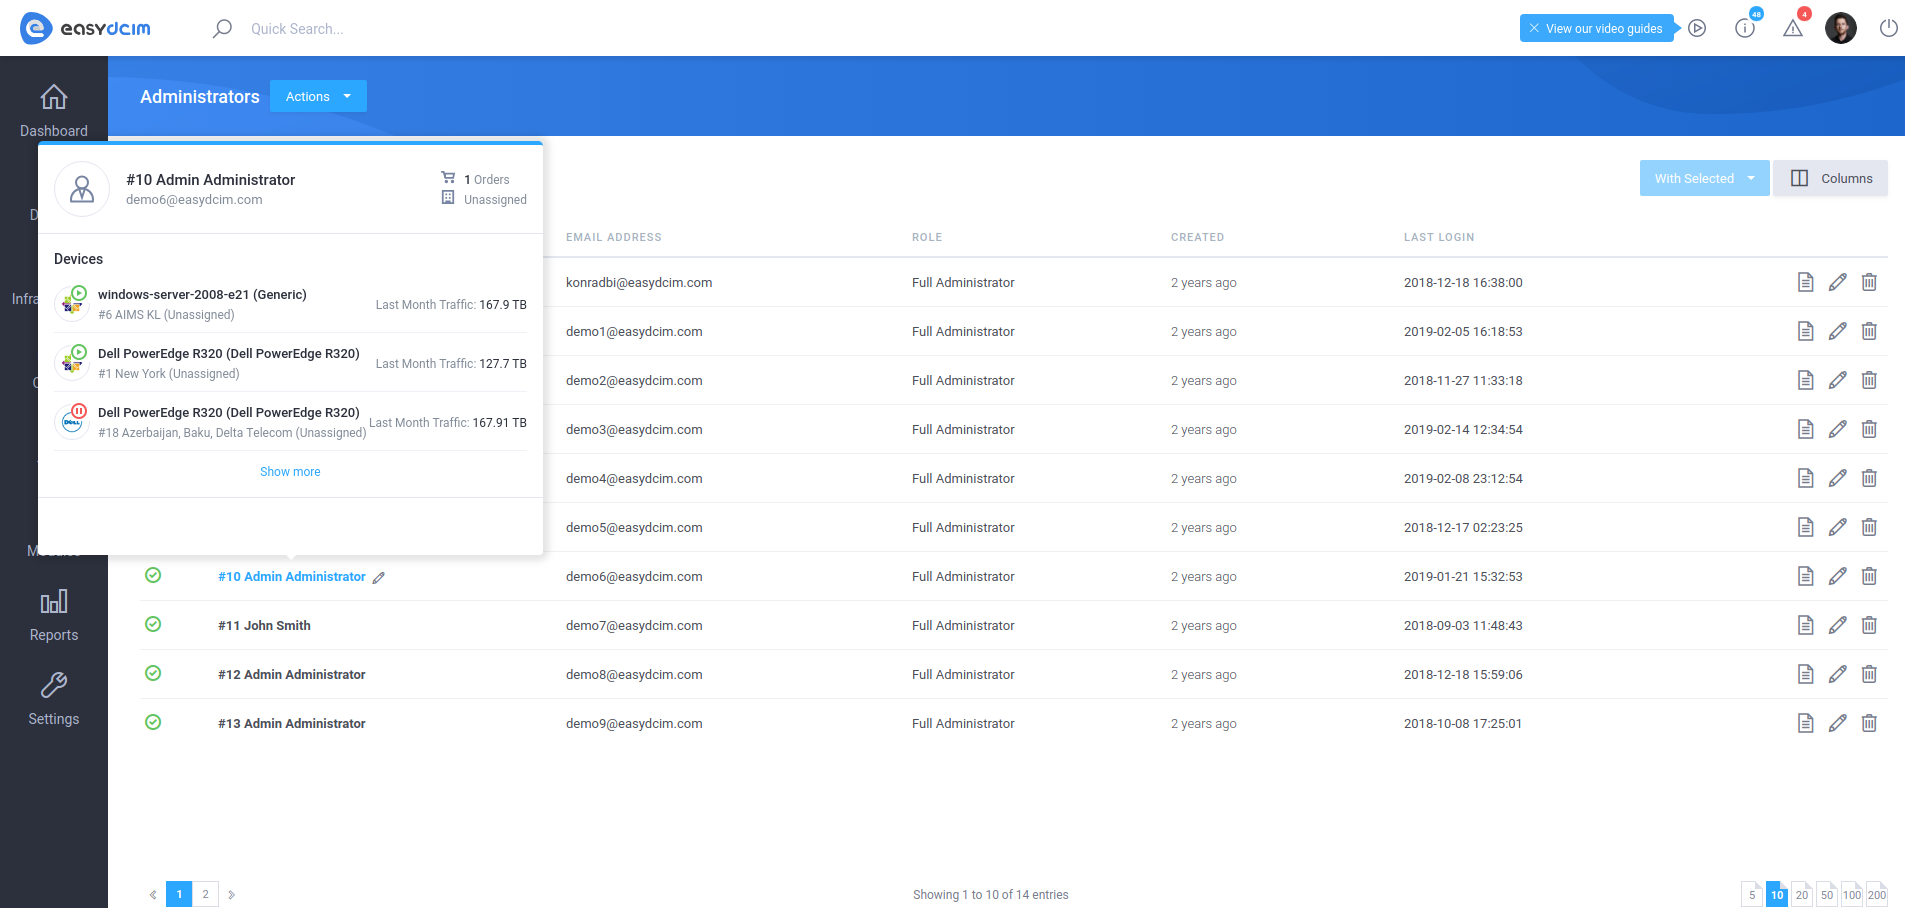This screenshot has height=908, width=1905.
Task: Click Show more in devices popup
Action: point(290,472)
